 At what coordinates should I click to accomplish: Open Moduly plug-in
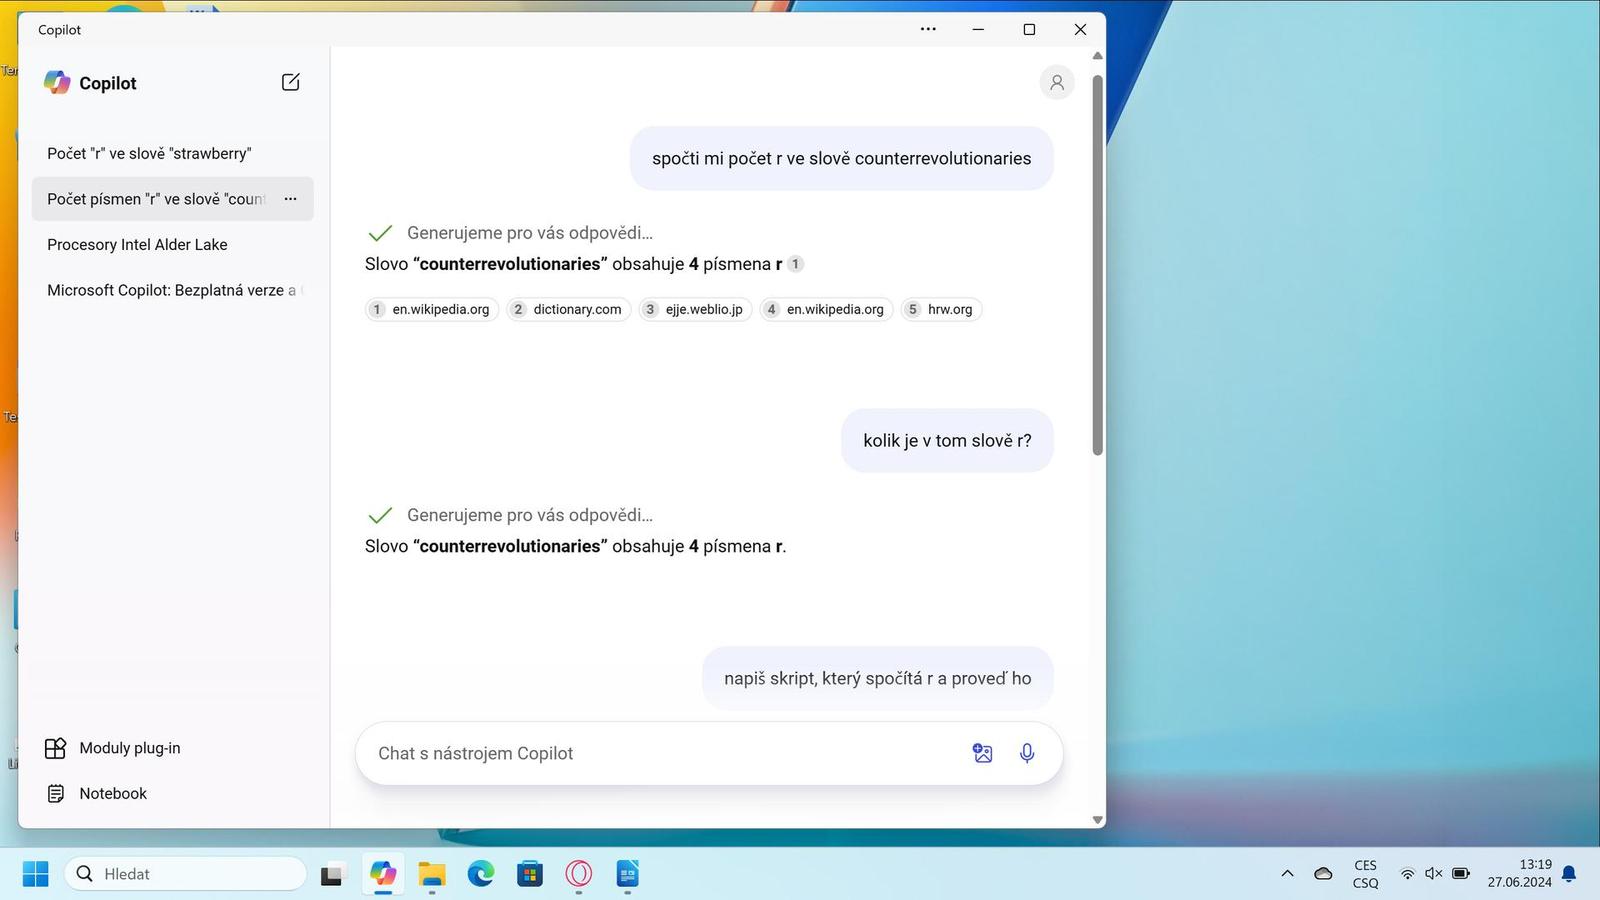[x=113, y=748]
